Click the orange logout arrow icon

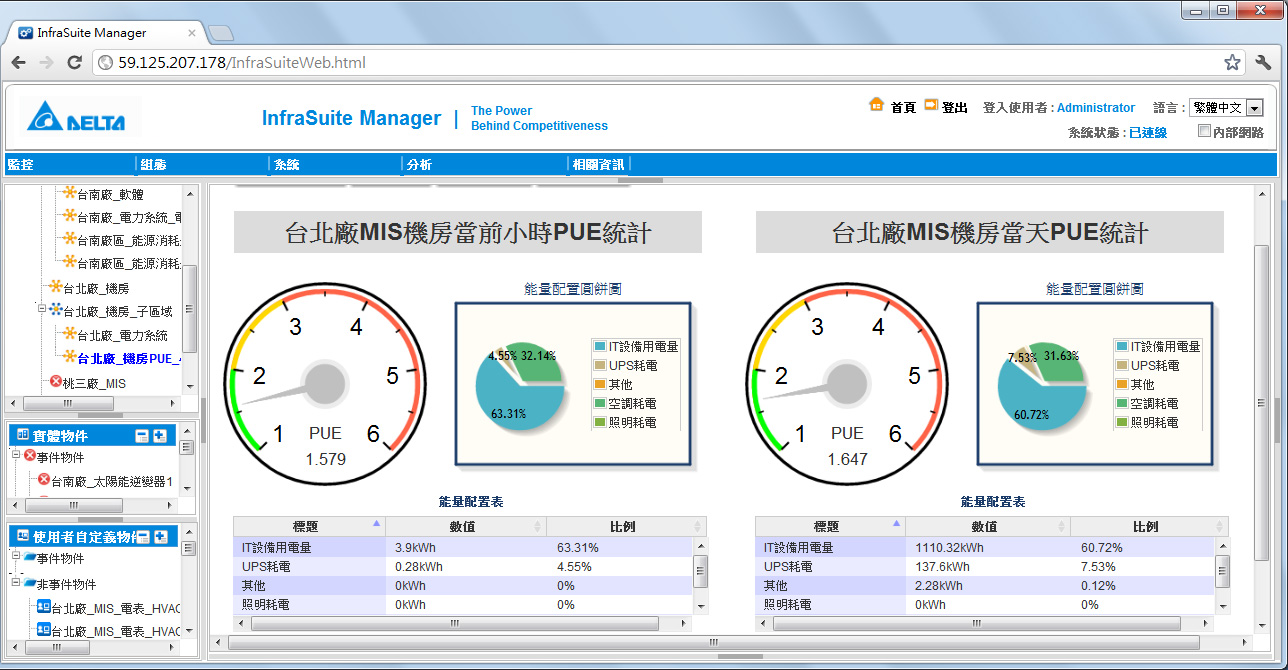pos(931,104)
